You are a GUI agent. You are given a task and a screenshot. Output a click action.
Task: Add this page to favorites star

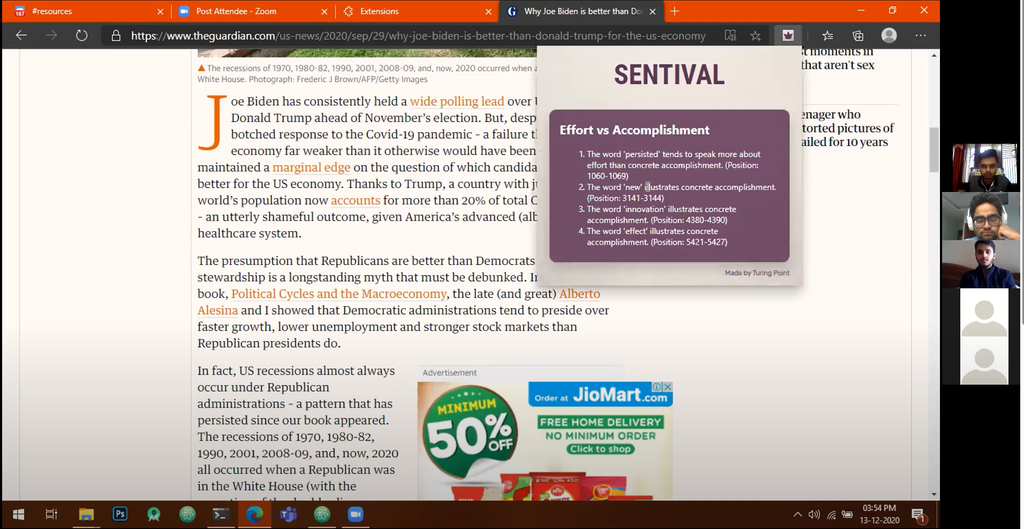pos(756,36)
